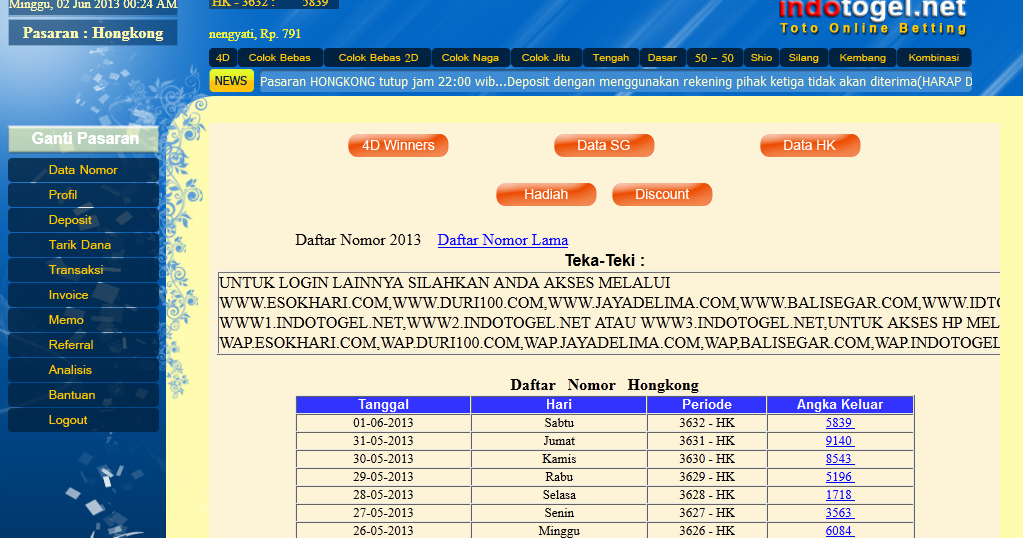The width and height of the screenshot is (1023, 538).
Task: Open the Kombinasi tab
Action: click(934, 58)
